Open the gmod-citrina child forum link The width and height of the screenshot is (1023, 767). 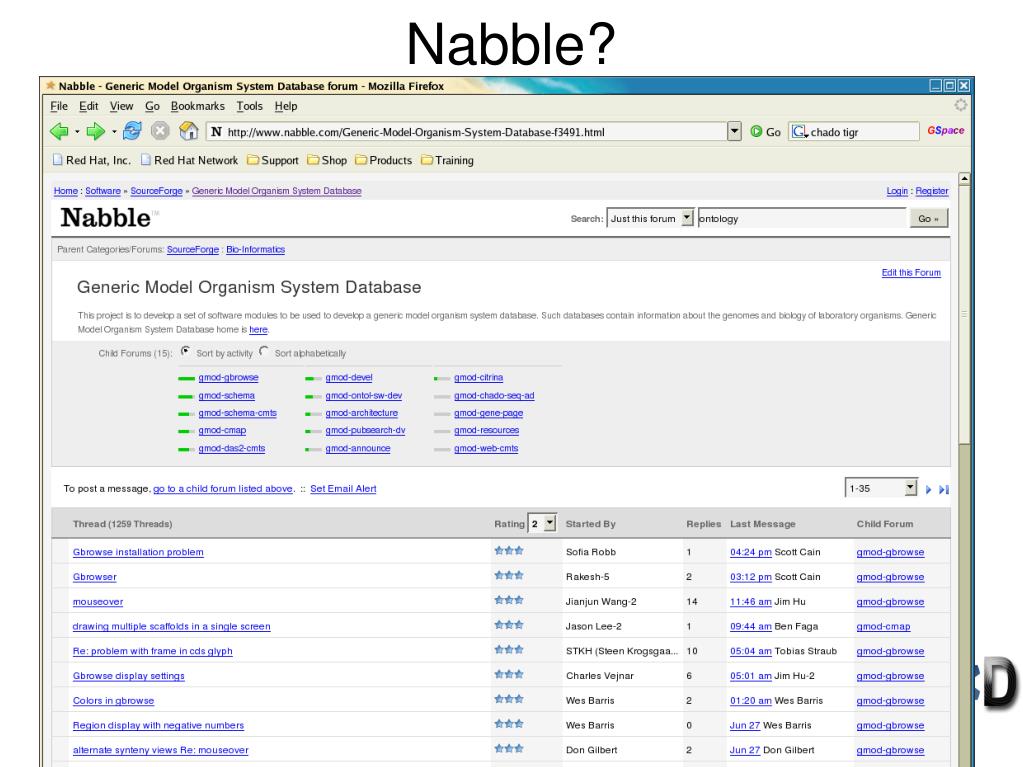[x=478, y=378]
